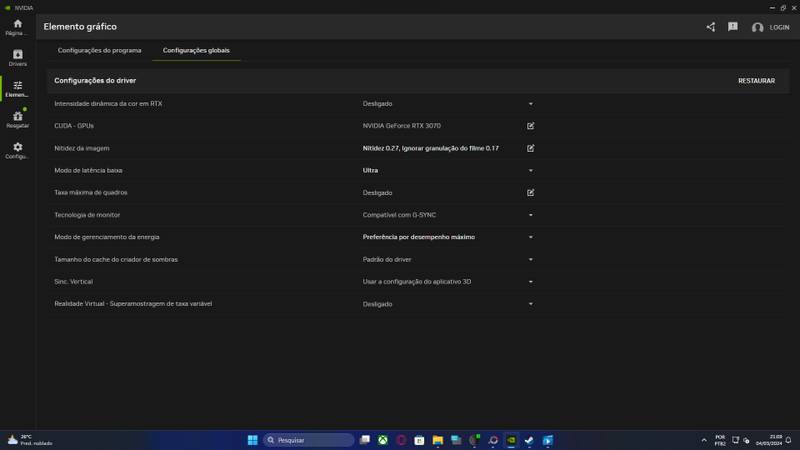Screen dimensions: 800x450
Task: Expand Modo de gerenciamento da energia dropdown
Action: coord(531,237)
